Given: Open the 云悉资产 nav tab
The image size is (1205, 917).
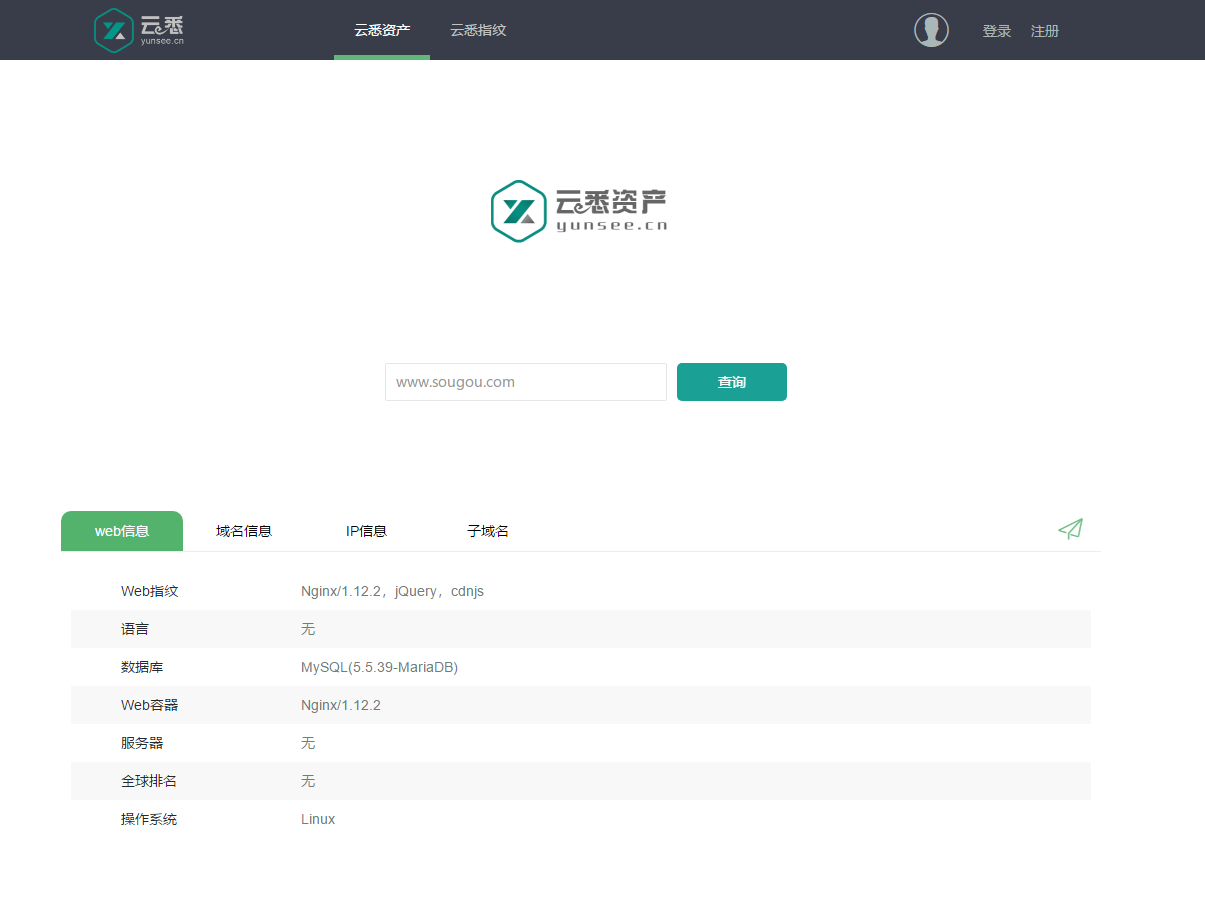Looking at the screenshot, I should [x=382, y=30].
